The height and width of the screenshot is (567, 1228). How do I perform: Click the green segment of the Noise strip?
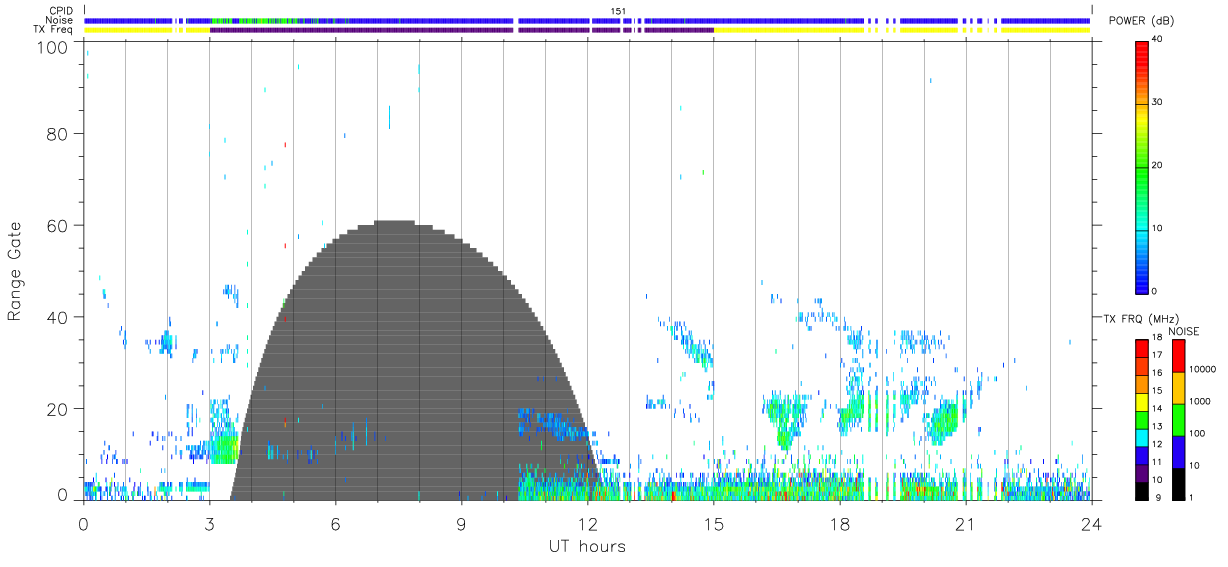(255, 20)
